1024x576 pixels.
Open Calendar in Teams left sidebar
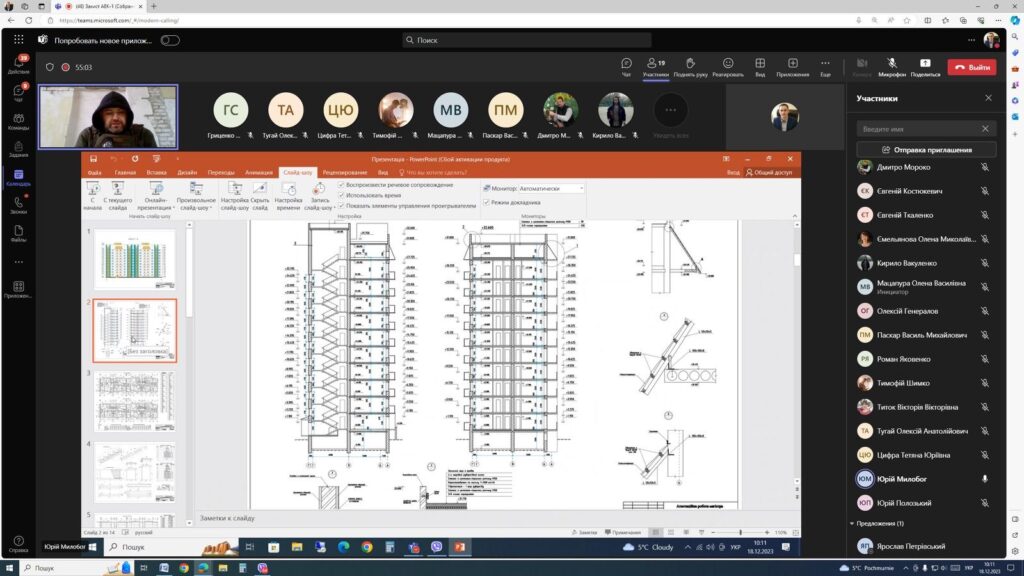[18, 178]
